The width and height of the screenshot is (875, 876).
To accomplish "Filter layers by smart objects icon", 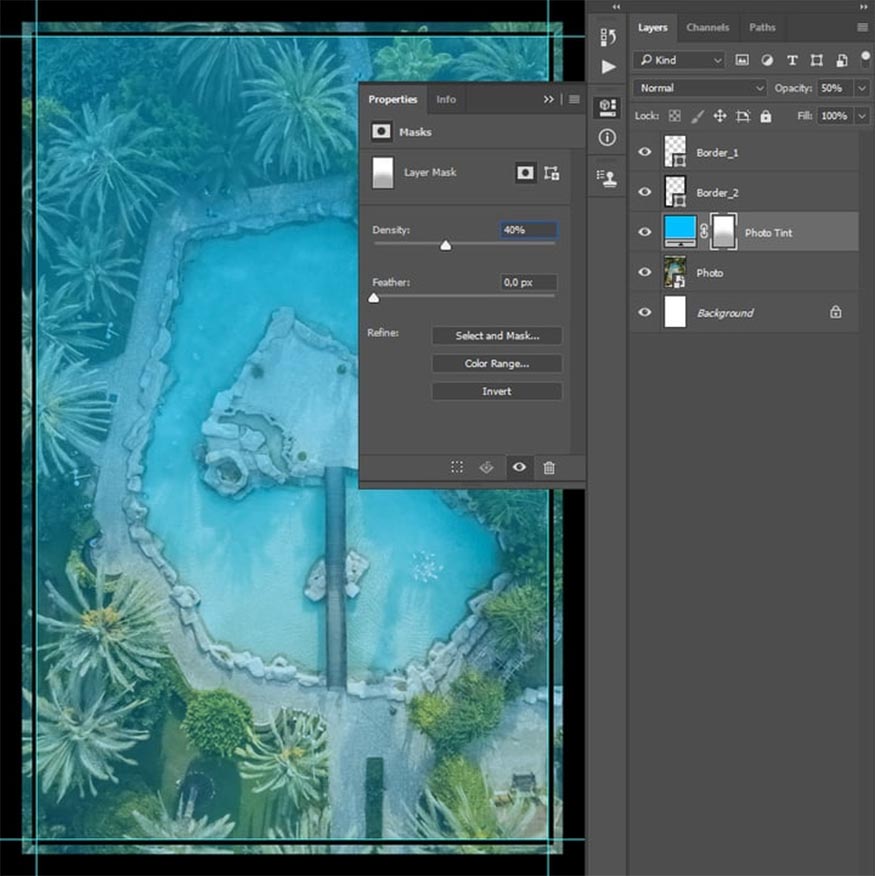I will 841,60.
